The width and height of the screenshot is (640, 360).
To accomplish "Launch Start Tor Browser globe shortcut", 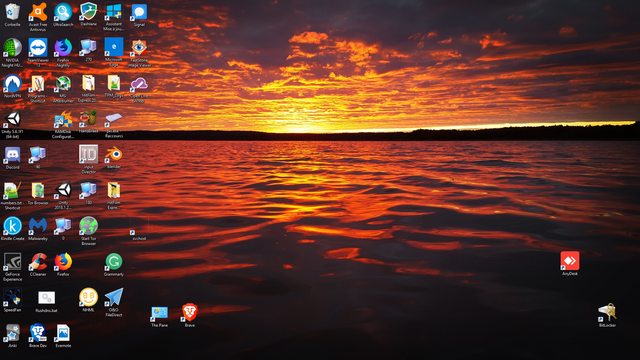I will point(88,227).
